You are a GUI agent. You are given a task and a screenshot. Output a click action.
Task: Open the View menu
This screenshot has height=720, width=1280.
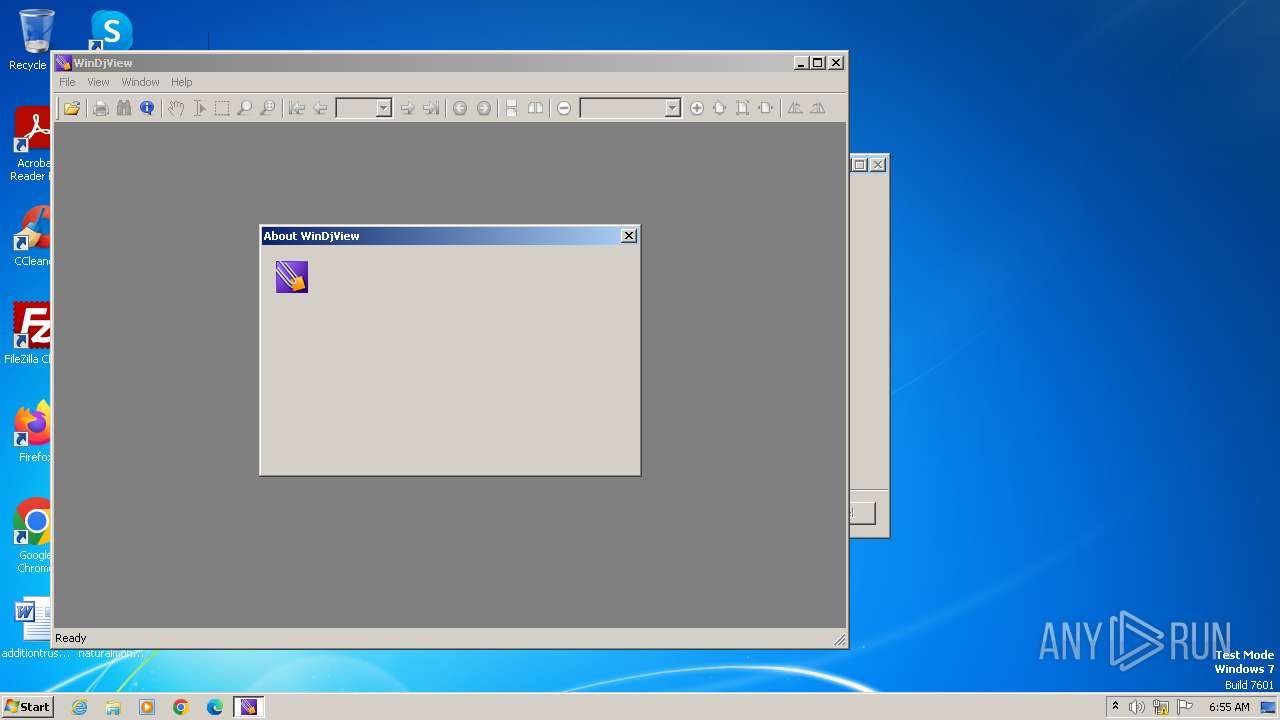pyautogui.click(x=98, y=82)
